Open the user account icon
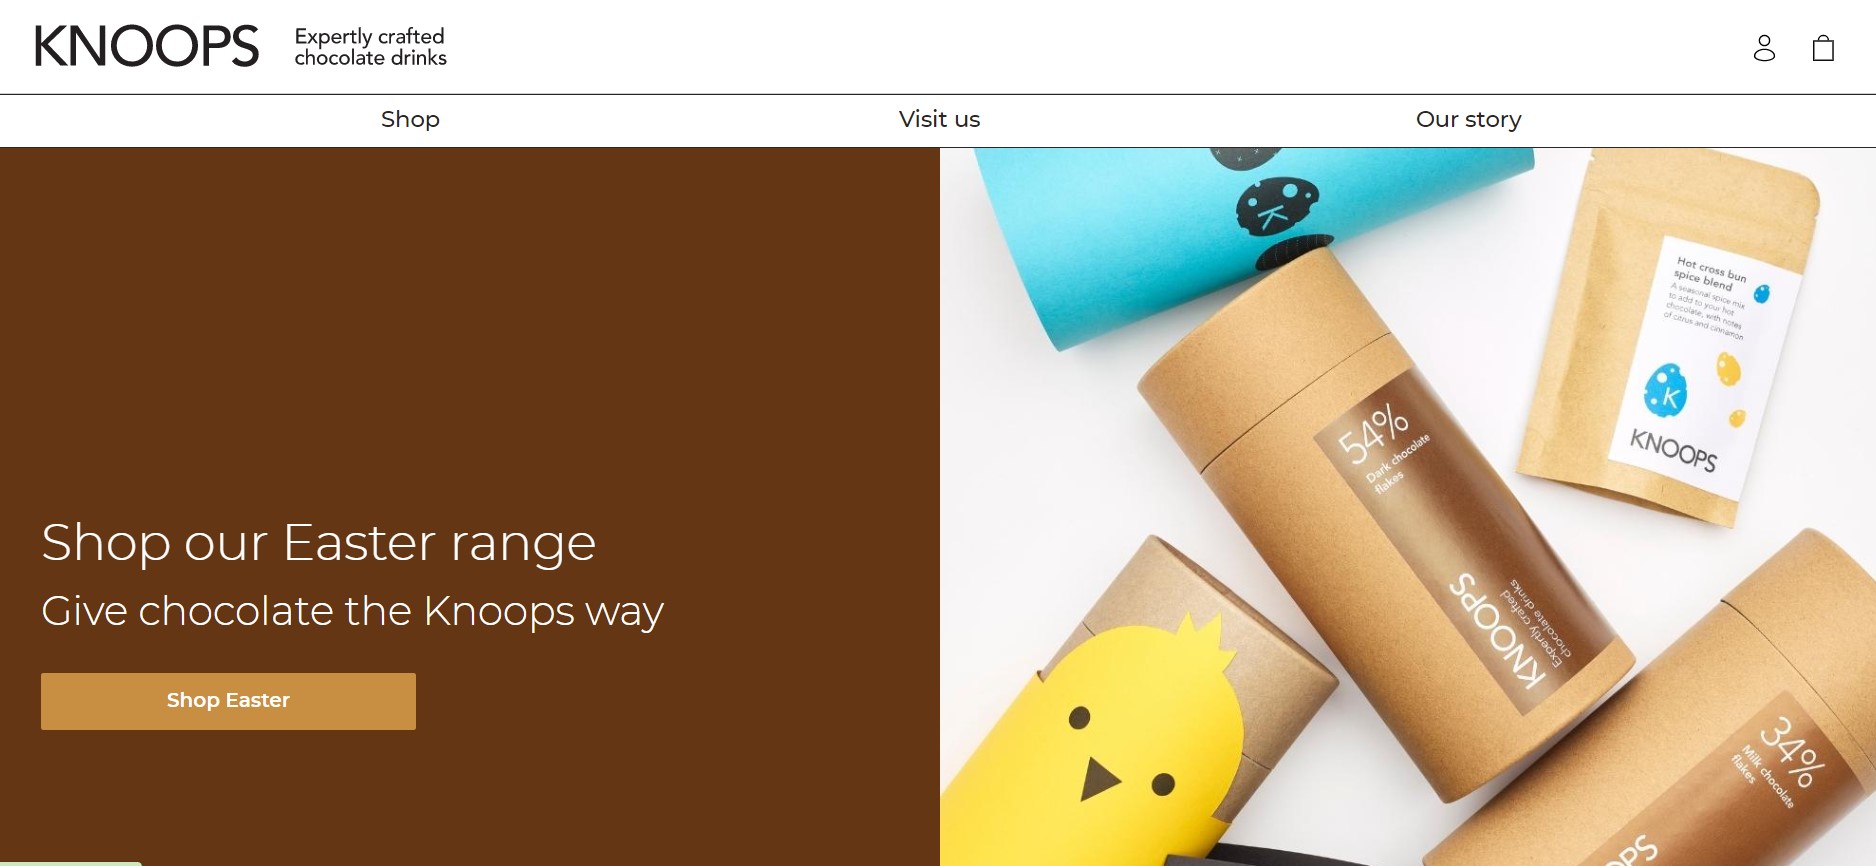Screen dimensions: 1876x866 pos(1764,48)
